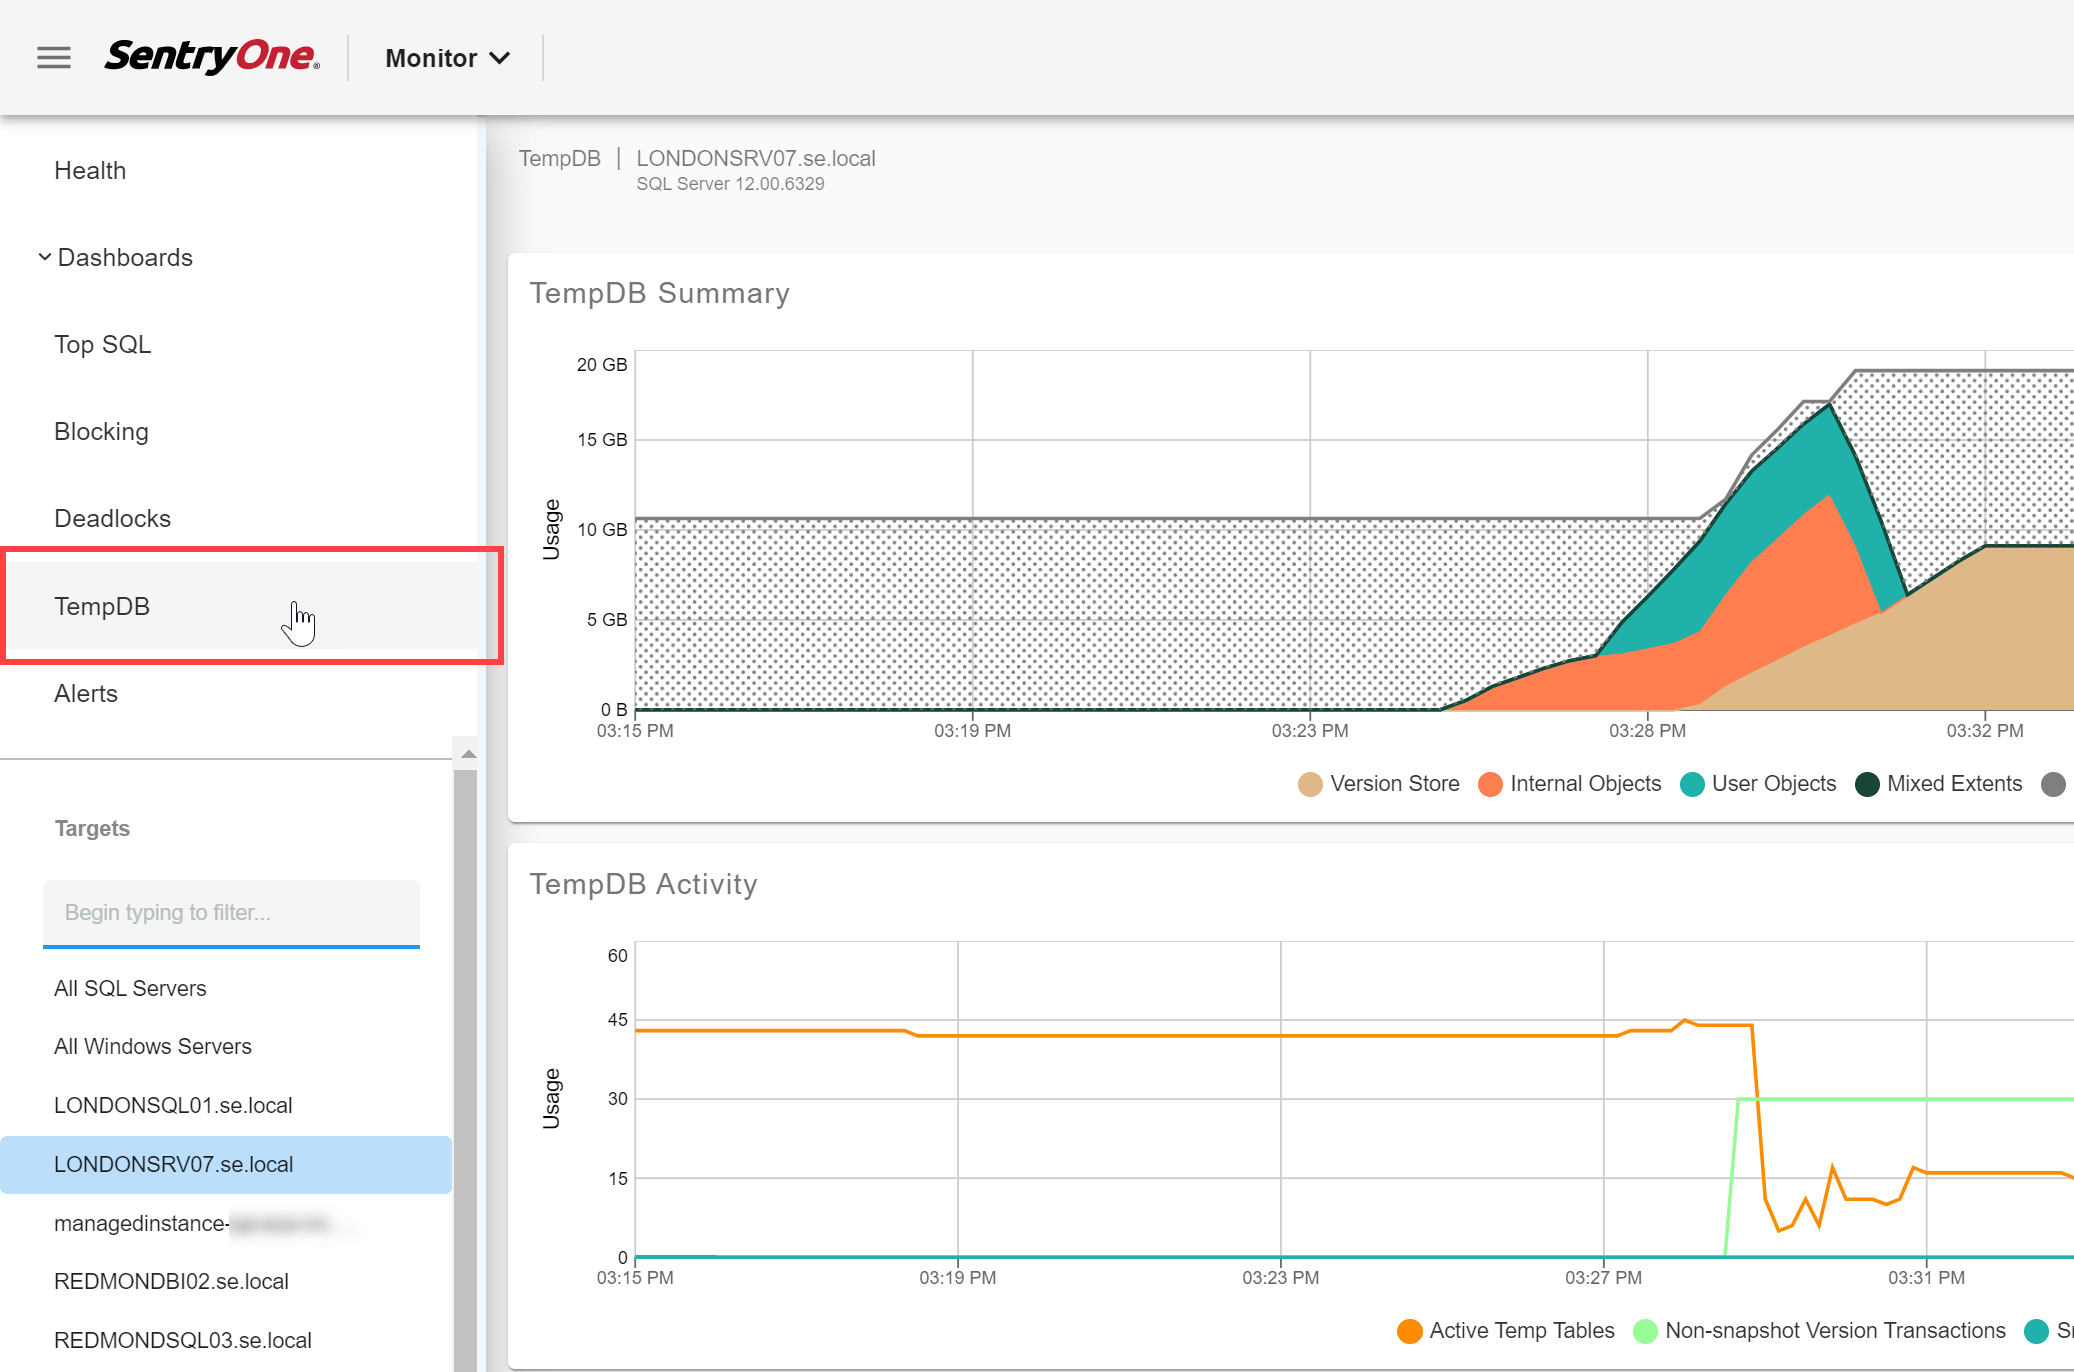Screen dimensions: 2074x1372
Task: Collapse the Dashboards section chevron
Action: tap(45, 257)
